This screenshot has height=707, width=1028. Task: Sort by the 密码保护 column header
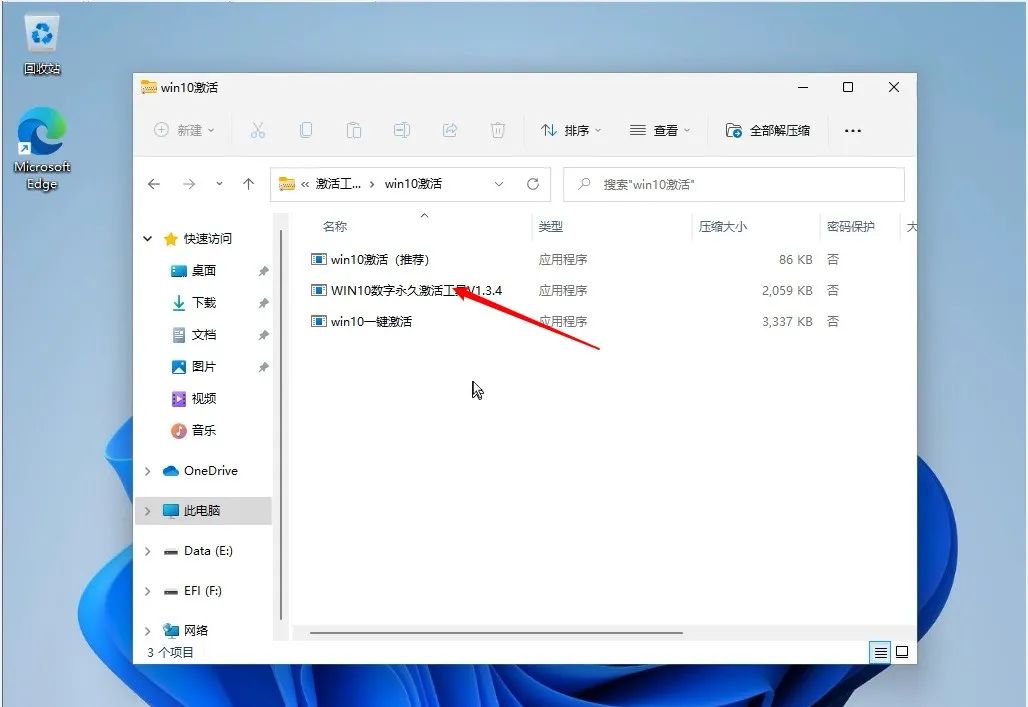[x=850, y=227]
